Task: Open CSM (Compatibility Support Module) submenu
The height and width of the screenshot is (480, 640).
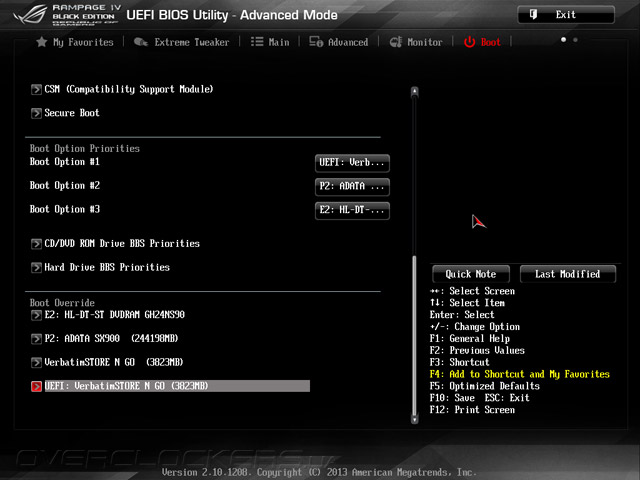Action: pyautogui.click(x=129, y=89)
